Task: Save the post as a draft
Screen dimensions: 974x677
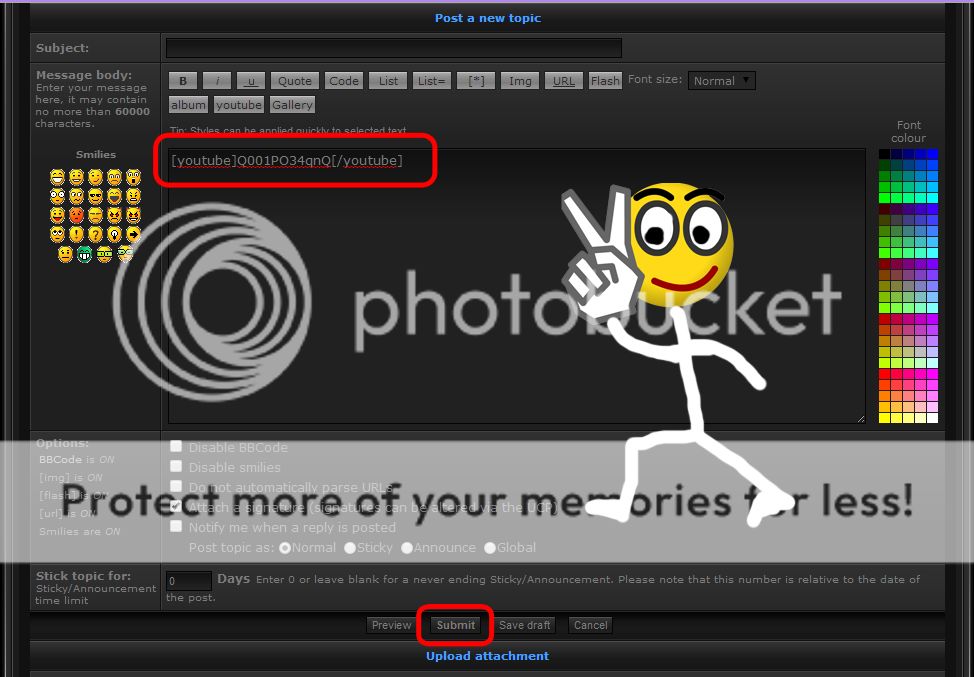Action: (524, 625)
